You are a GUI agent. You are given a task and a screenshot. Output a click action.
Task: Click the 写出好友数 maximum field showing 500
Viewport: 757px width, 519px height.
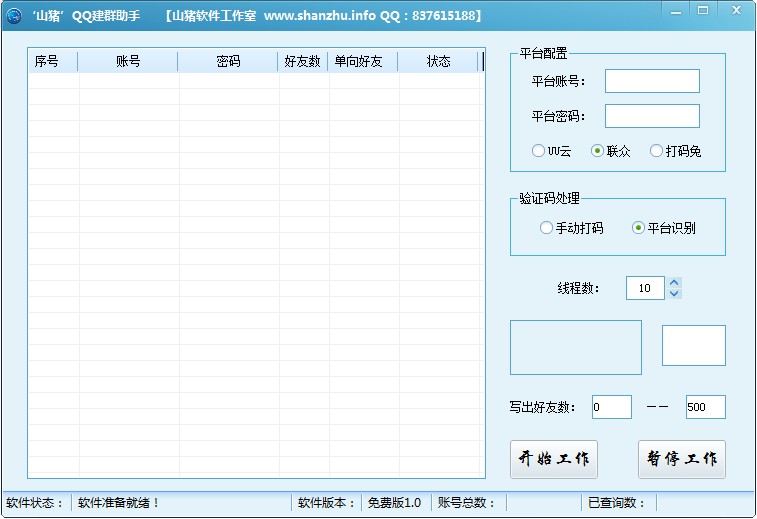tap(705, 407)
